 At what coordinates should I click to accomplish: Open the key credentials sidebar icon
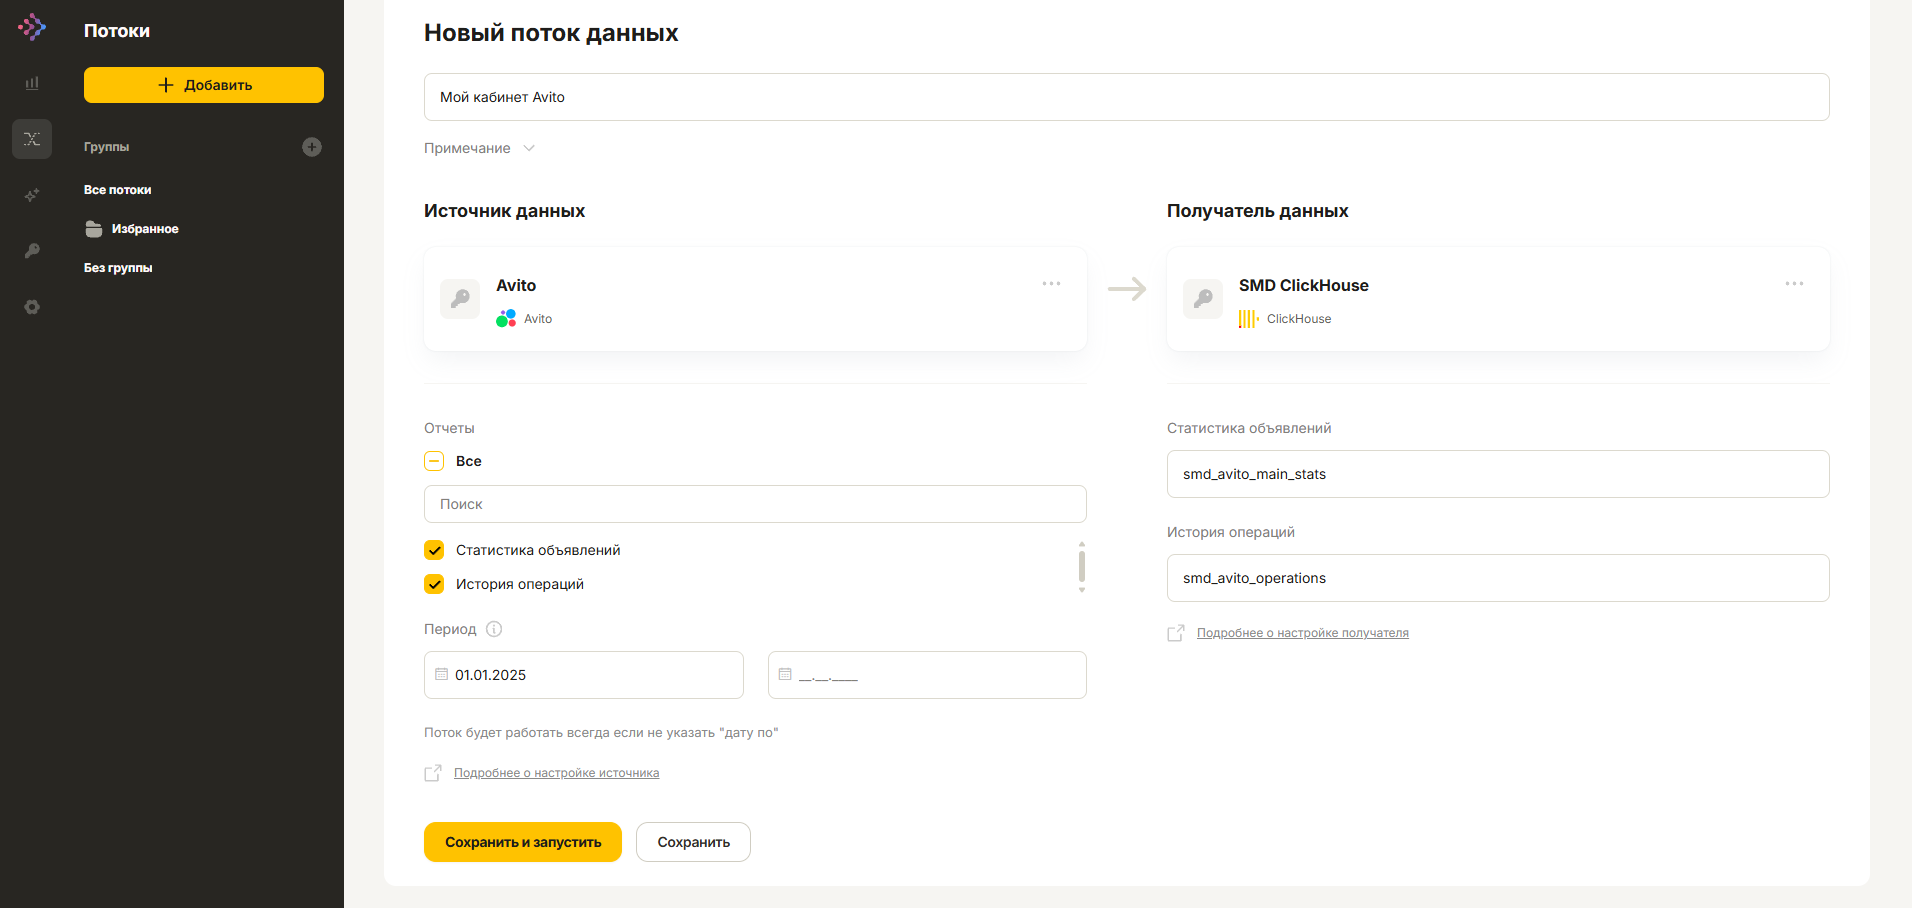pyautogui.click(x=32, y=251)
